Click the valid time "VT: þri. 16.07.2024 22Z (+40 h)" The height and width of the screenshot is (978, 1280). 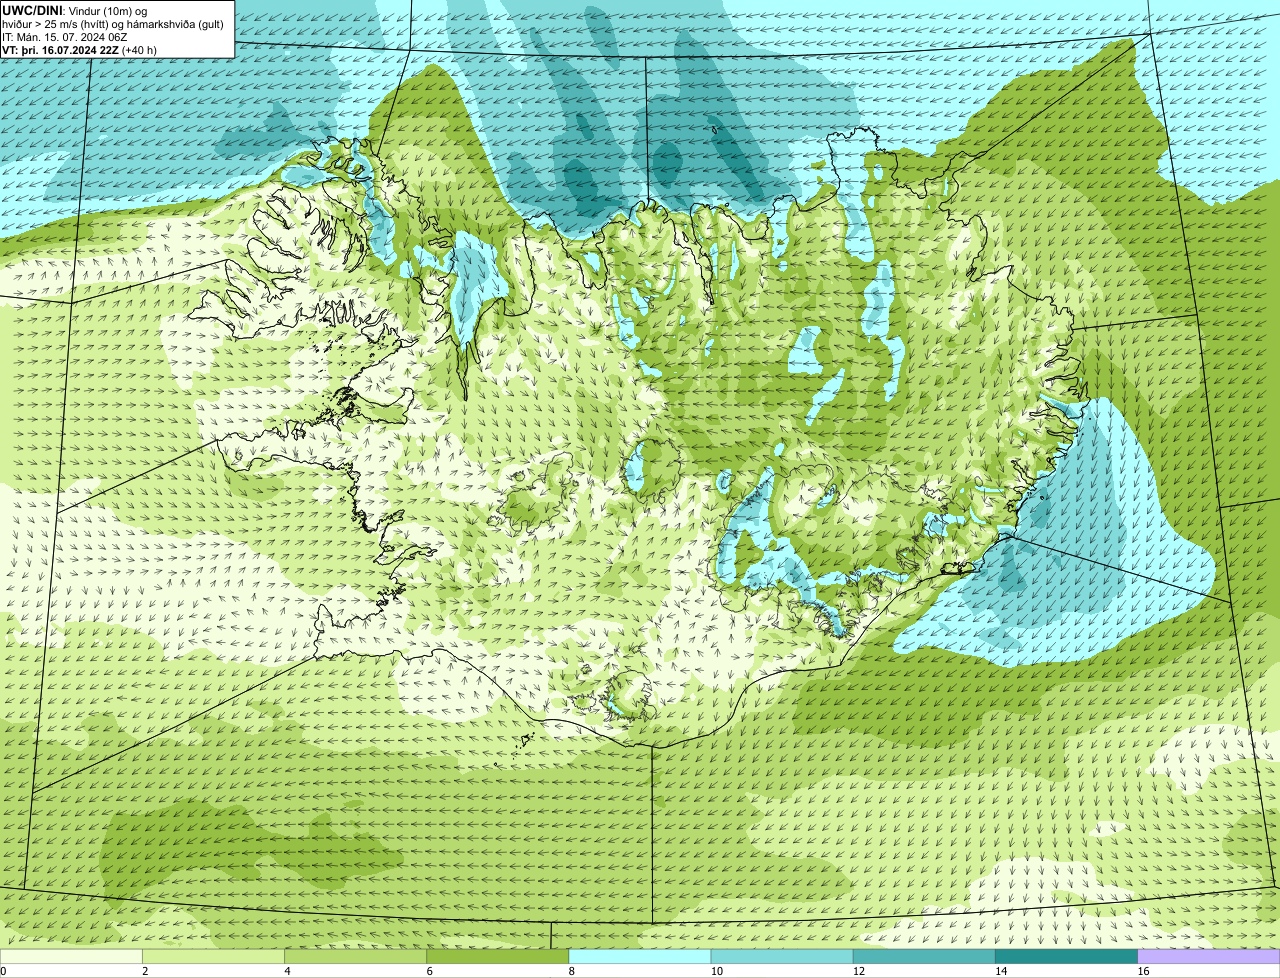[79, 49]
